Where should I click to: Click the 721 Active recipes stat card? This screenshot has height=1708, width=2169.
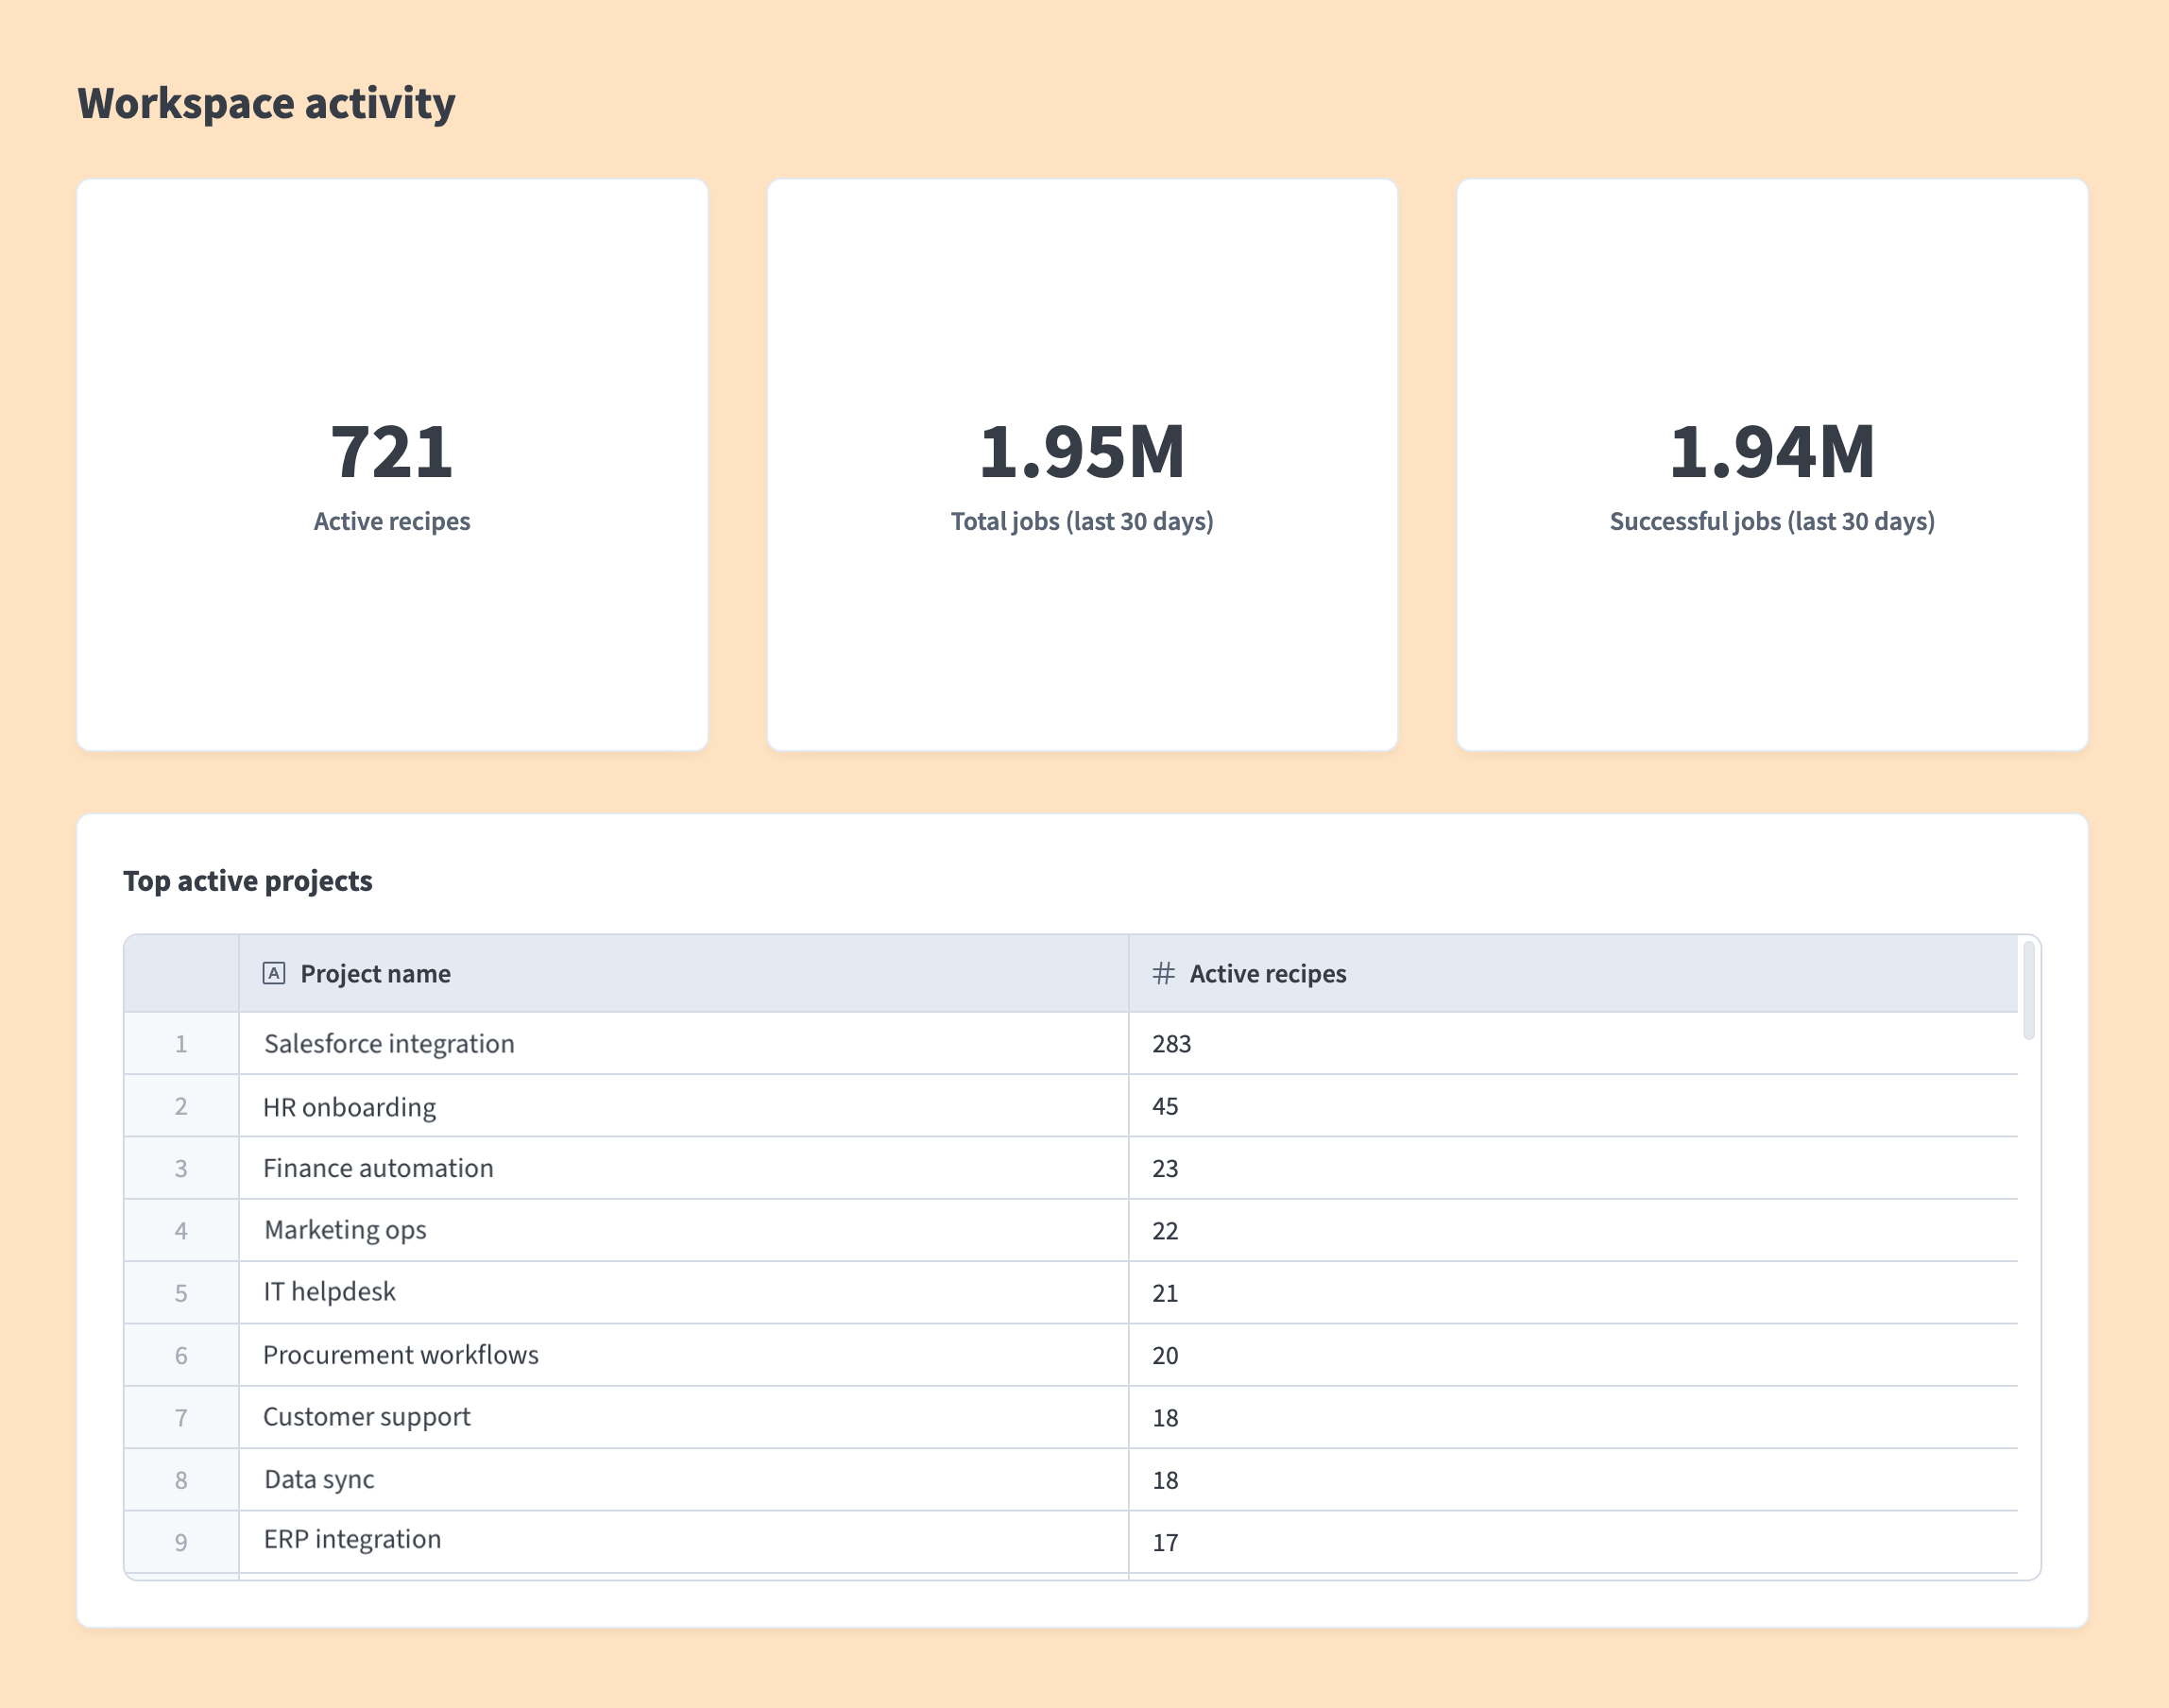[392, 463]
